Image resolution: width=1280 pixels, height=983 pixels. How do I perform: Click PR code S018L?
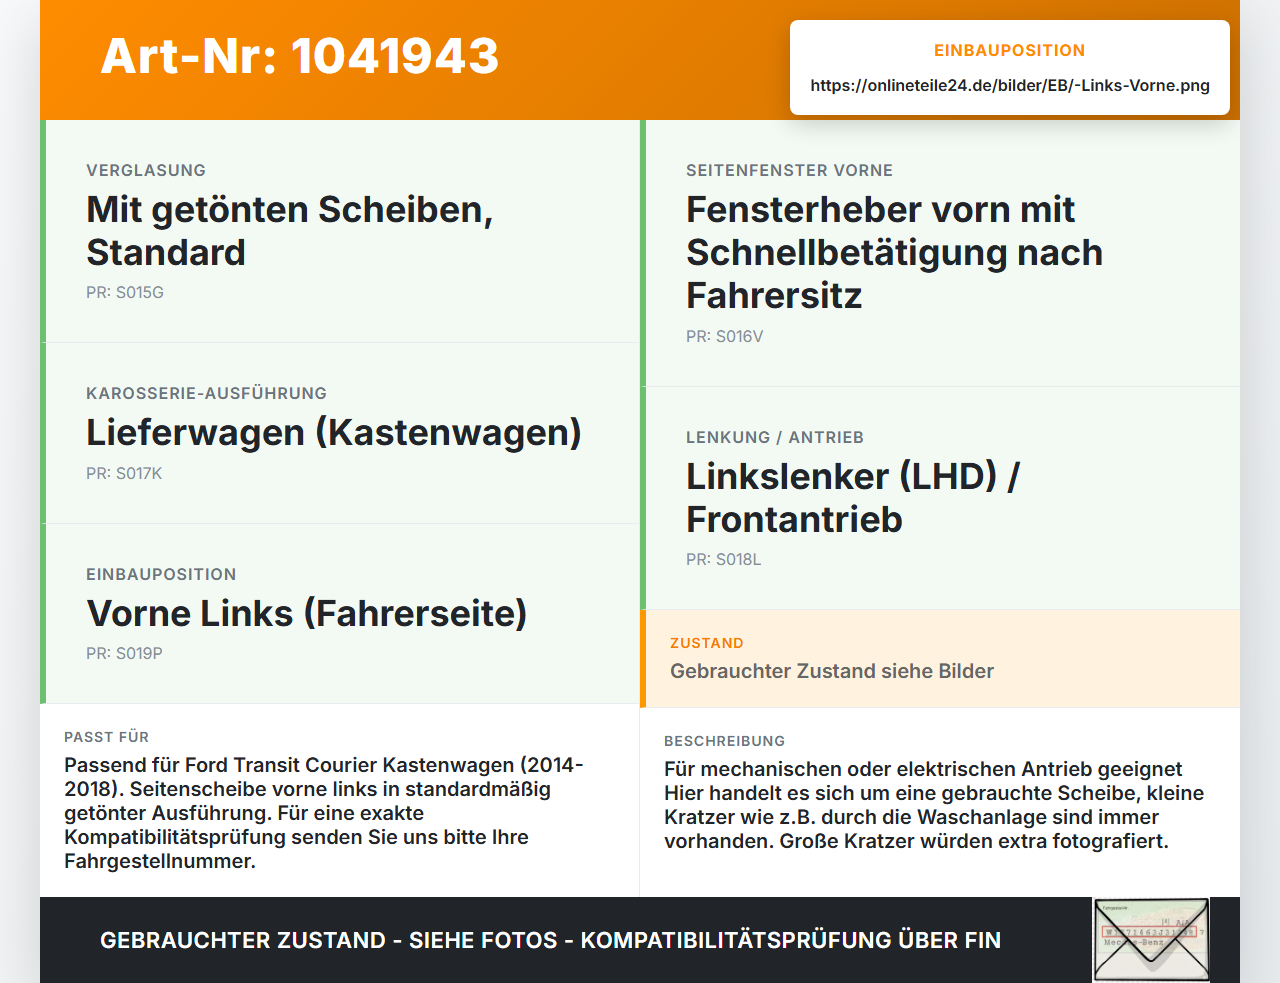[x=723, y=560]
